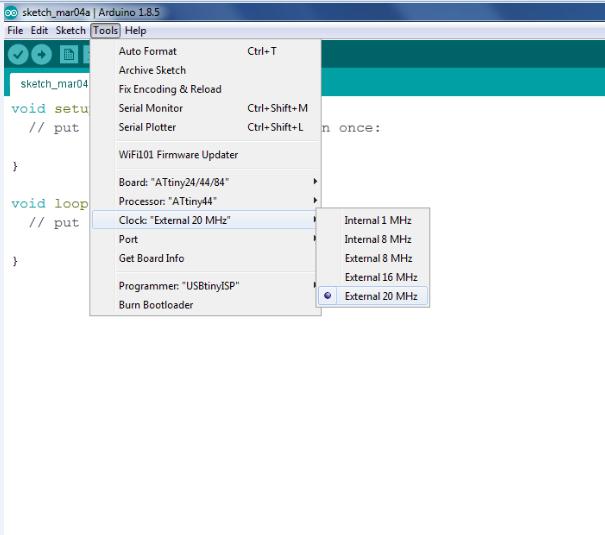Expand the Programmer "USBtinyISP" submenu
The height and width of the screenshot is (535, 605).
[x=206, y=286]
